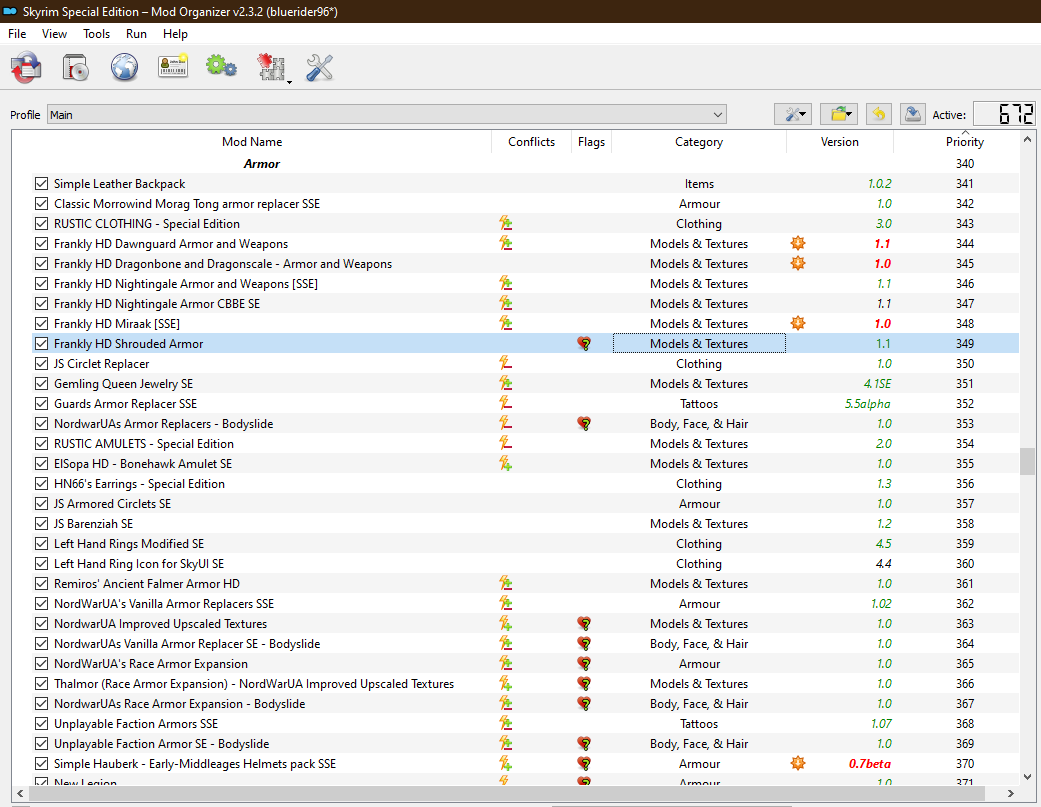Click conflict icon for JS Circlet Replacer

click(505, 364)
